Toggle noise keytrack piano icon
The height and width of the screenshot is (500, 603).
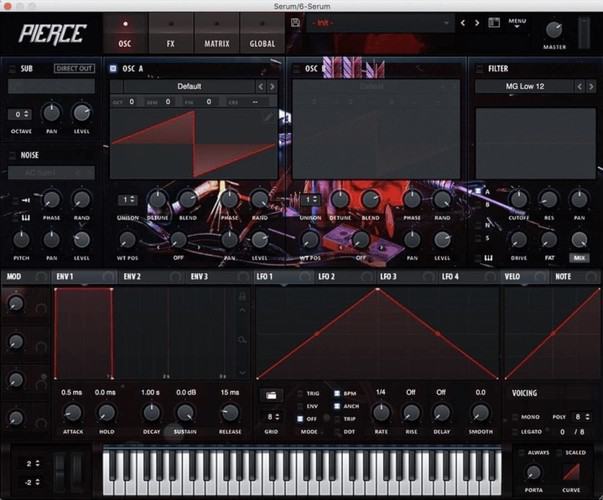[26, 218]
